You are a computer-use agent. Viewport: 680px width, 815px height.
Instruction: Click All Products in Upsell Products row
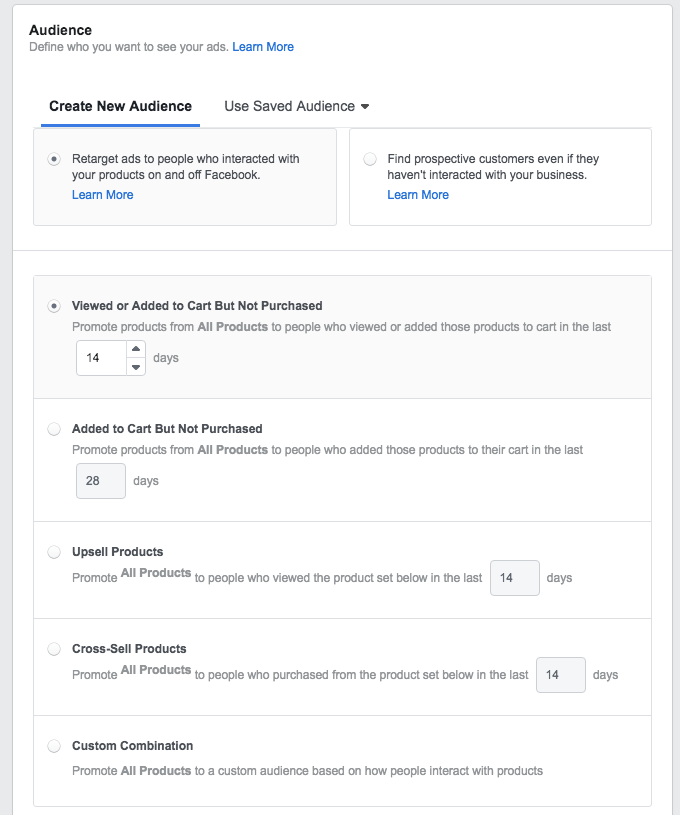pyautogui.click(x=156, y=573)
